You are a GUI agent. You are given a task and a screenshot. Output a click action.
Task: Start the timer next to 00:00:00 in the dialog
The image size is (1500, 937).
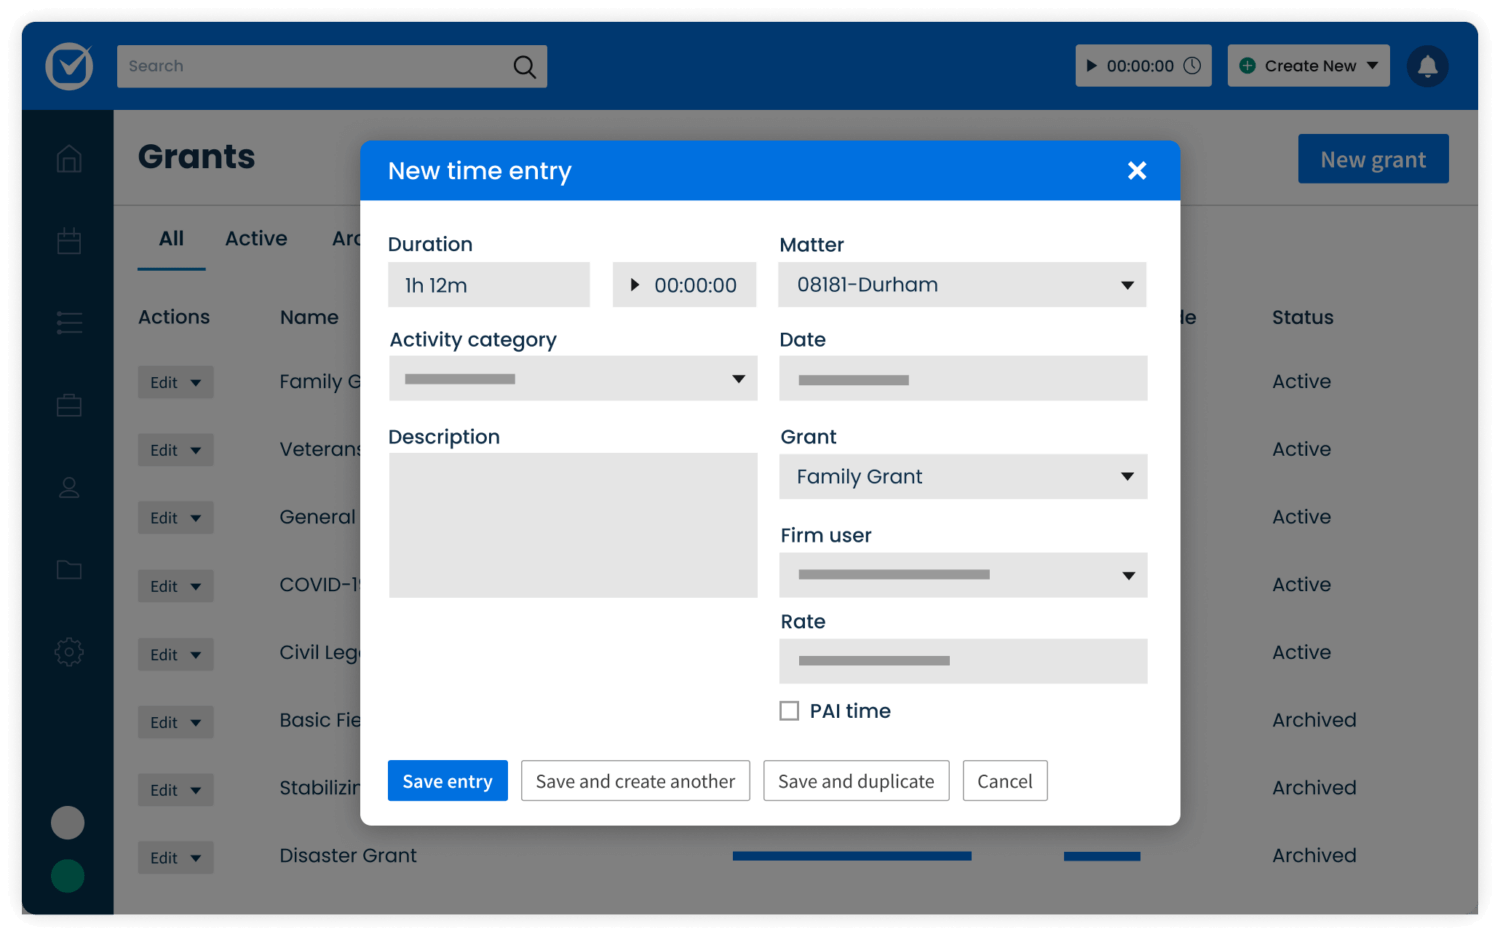coord(636,284)
